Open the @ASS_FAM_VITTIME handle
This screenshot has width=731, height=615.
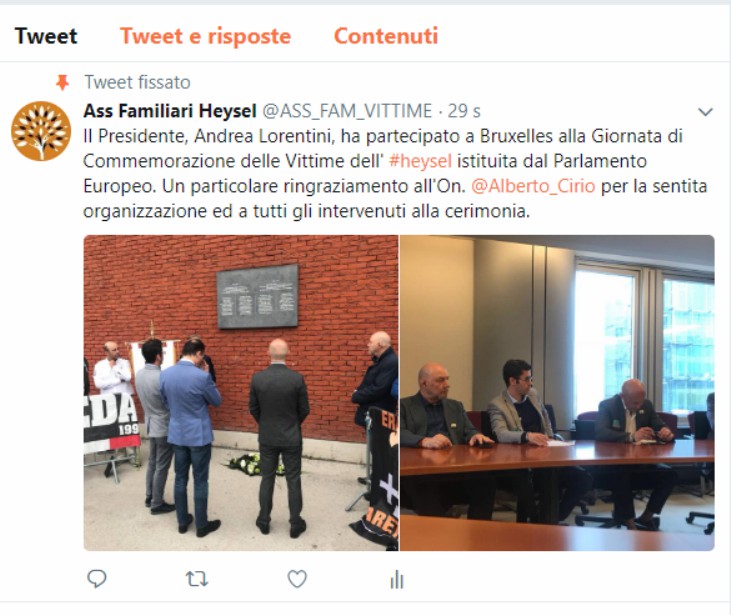(x=347, y=111)
